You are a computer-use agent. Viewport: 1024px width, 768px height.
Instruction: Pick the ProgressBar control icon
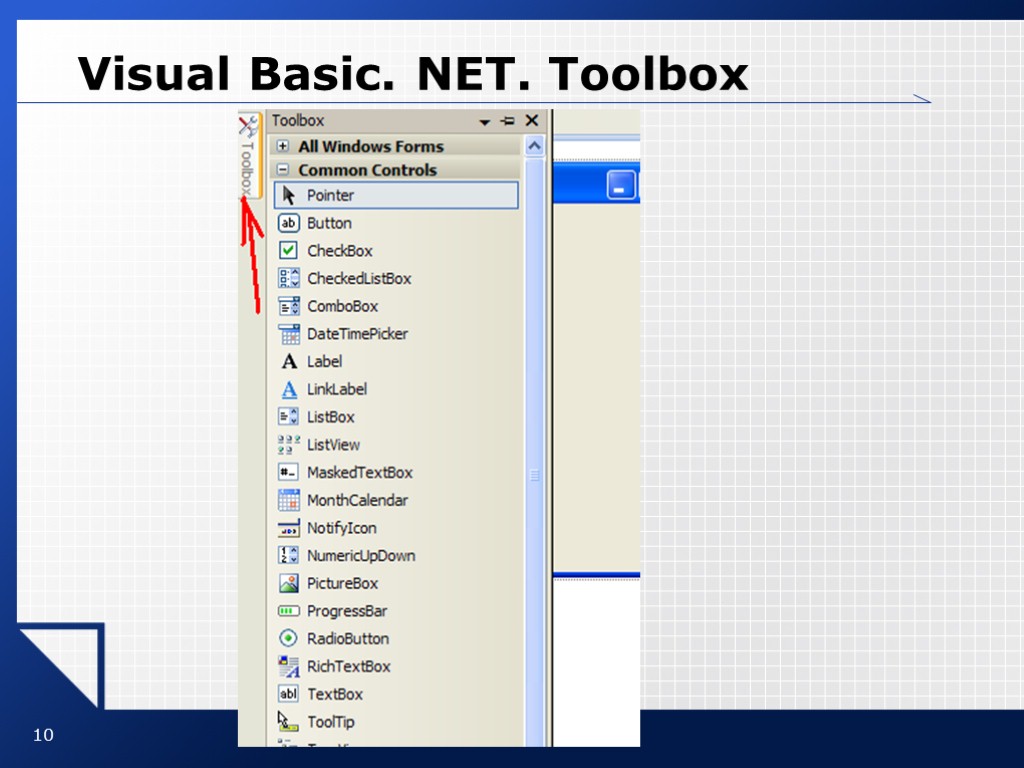[289, 611]
